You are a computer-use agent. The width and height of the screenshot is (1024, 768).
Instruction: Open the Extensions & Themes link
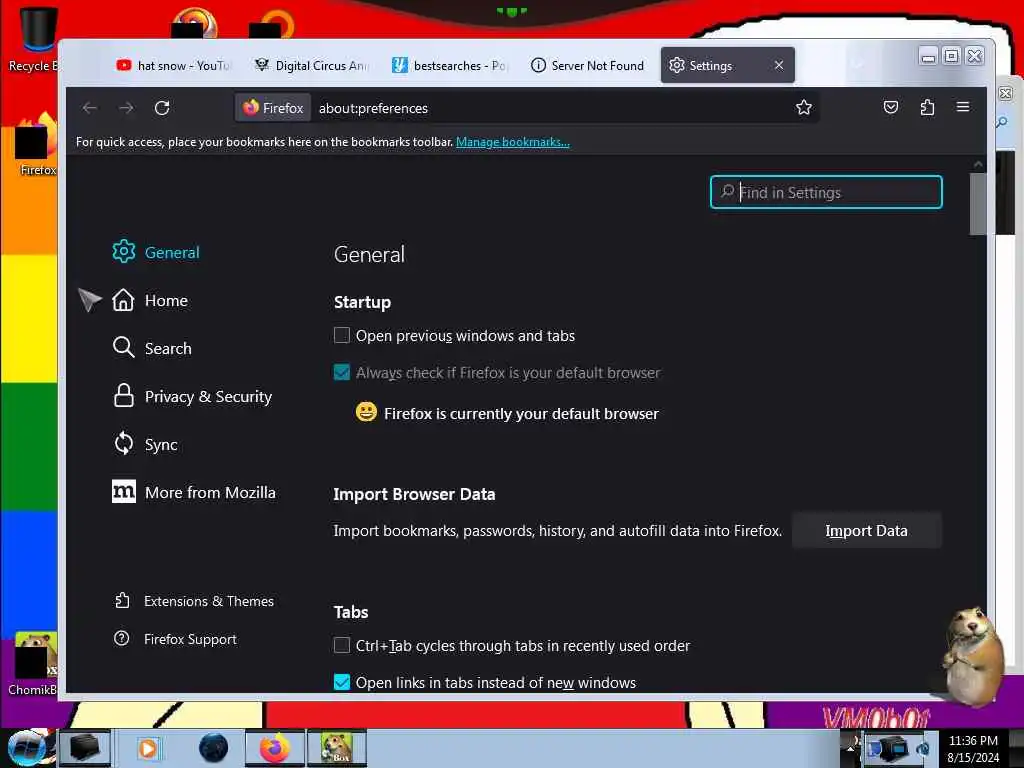coord(209,601)
